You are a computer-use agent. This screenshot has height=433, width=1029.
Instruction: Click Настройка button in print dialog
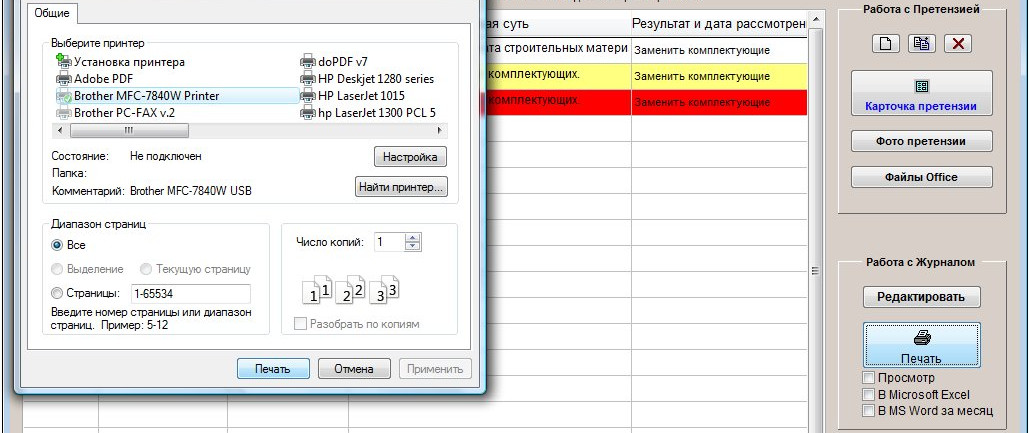point(410,157)
